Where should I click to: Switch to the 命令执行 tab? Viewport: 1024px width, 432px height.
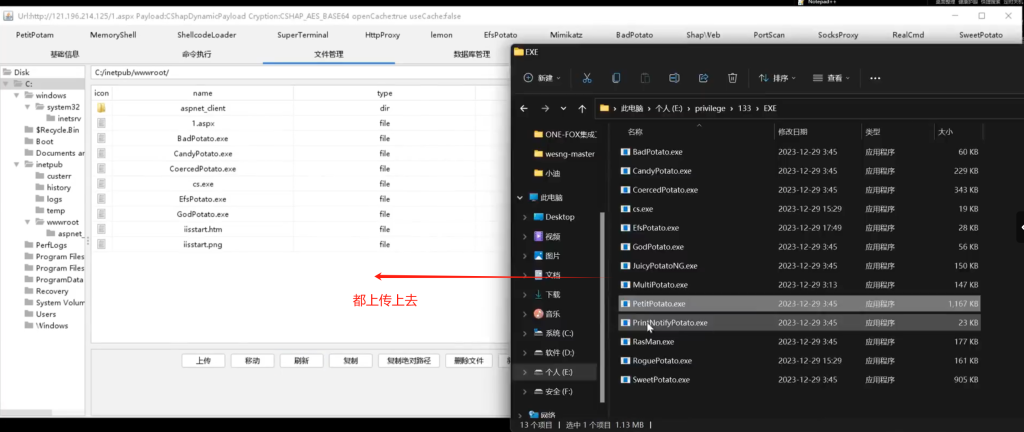pos(197,54)
